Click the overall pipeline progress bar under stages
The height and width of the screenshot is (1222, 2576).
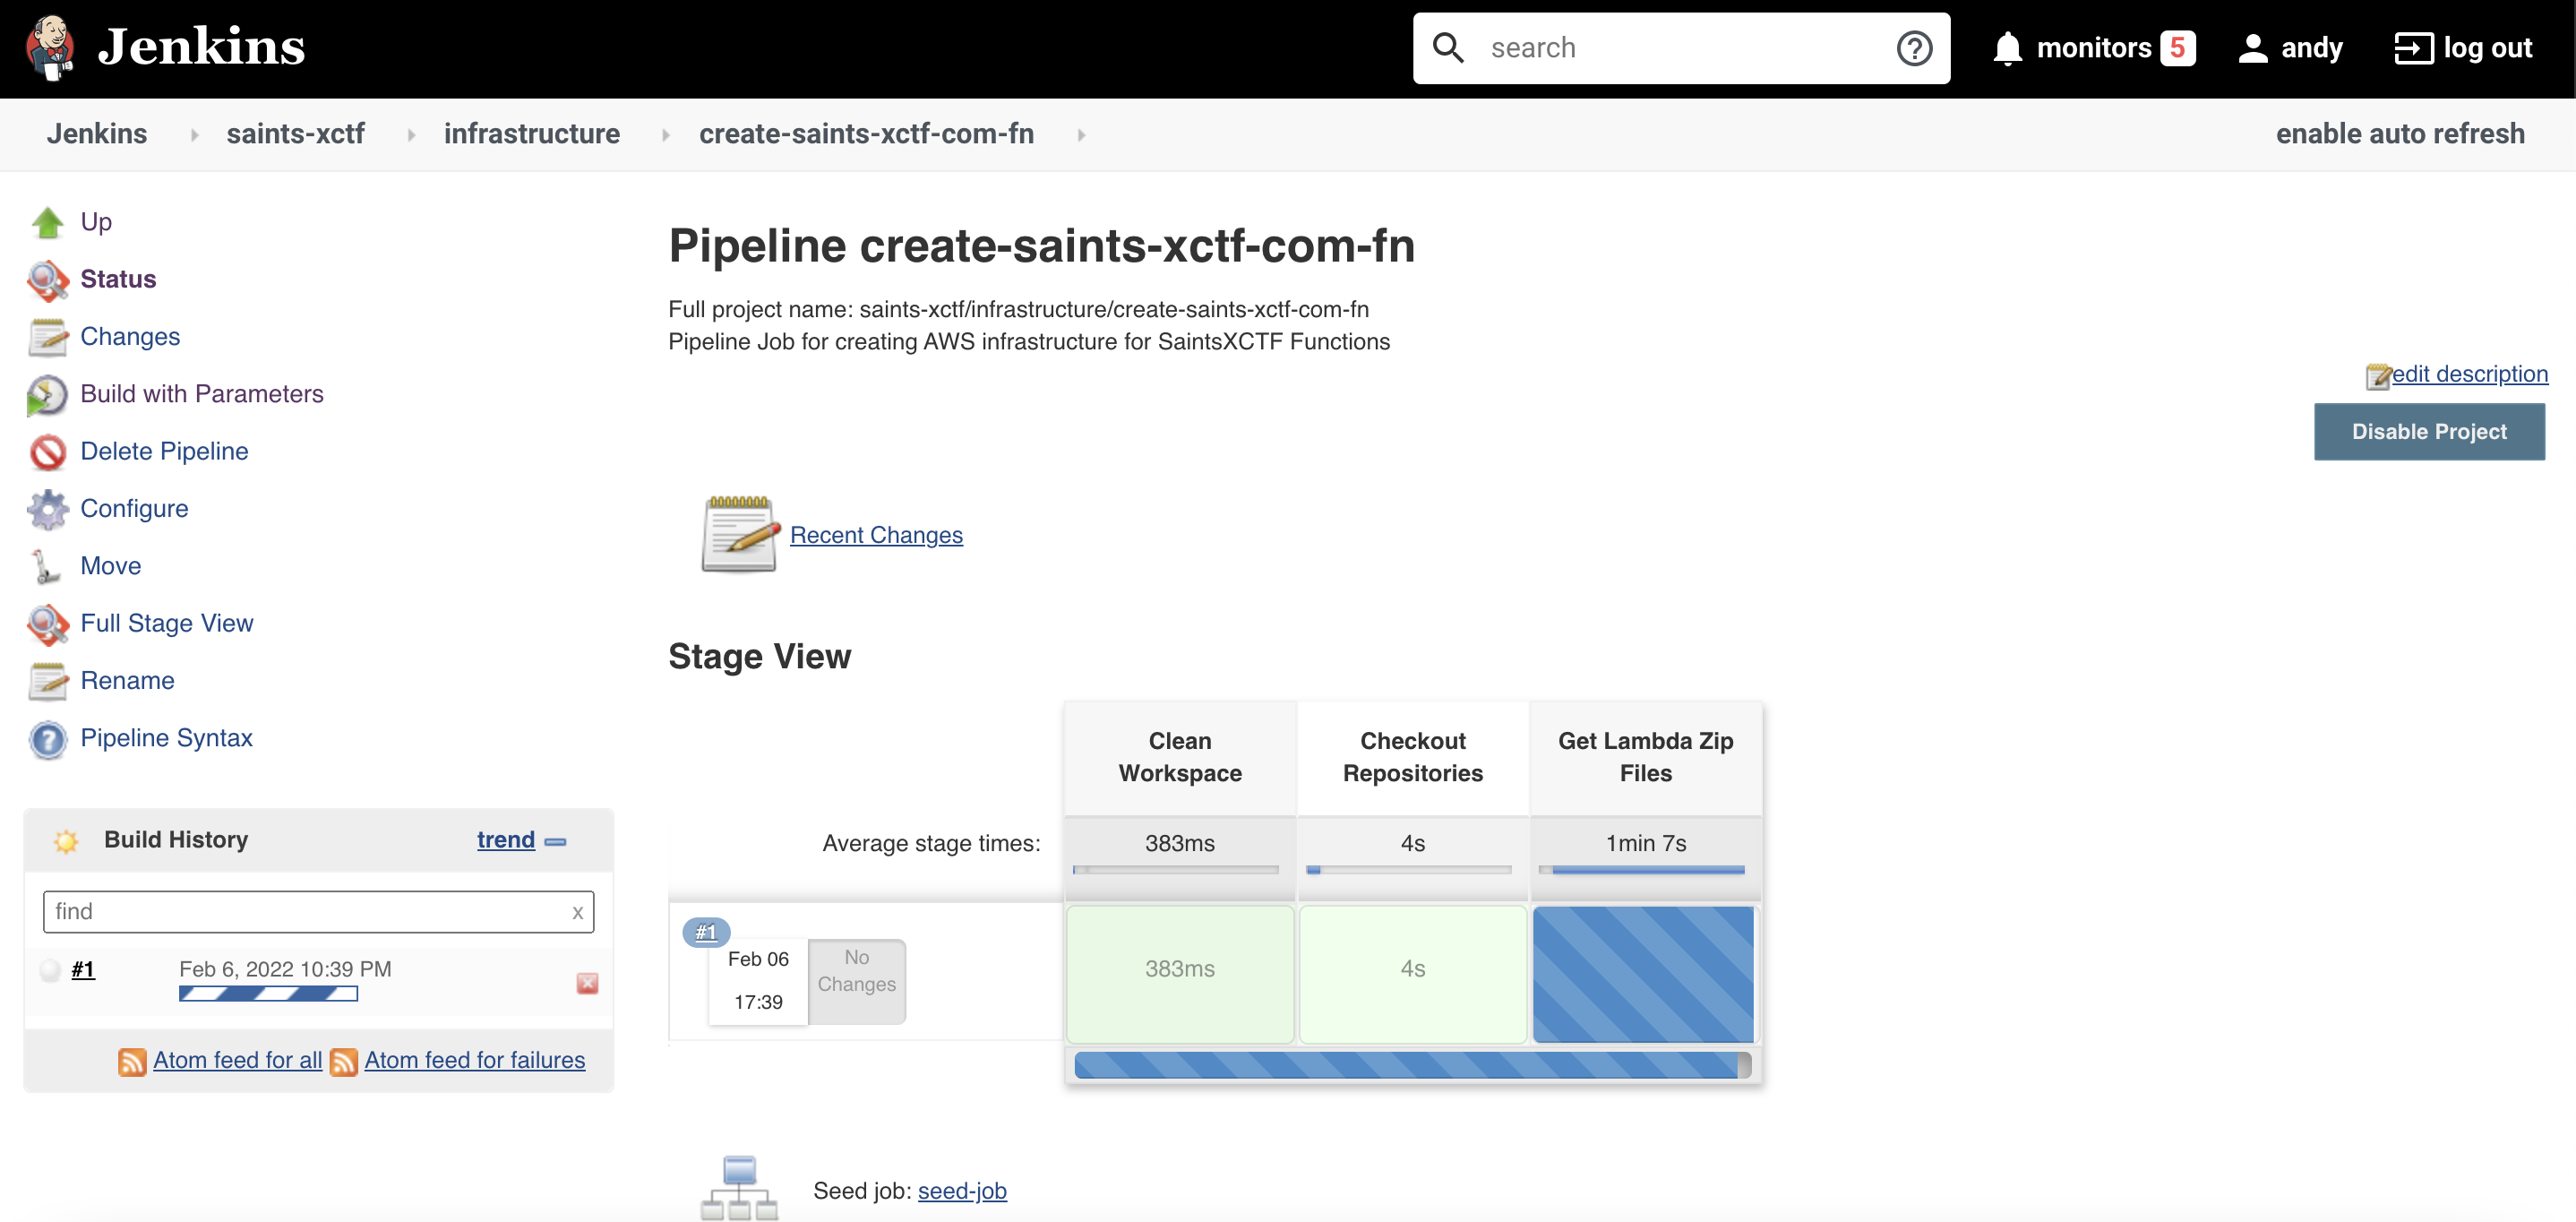click(1412, 1064)
